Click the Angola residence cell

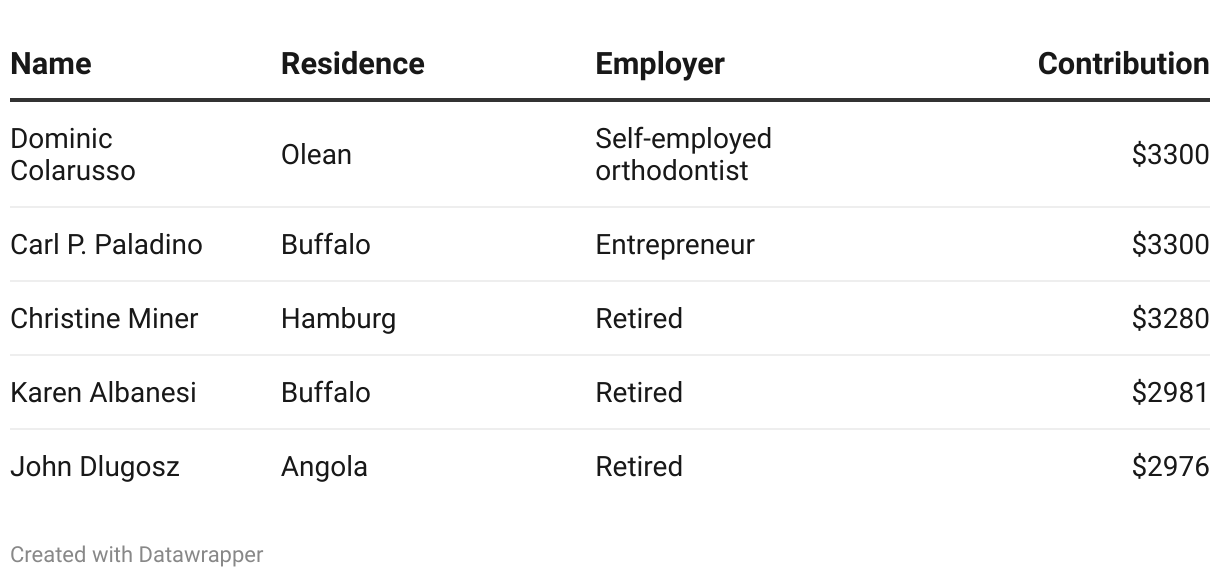pos(324,467)
